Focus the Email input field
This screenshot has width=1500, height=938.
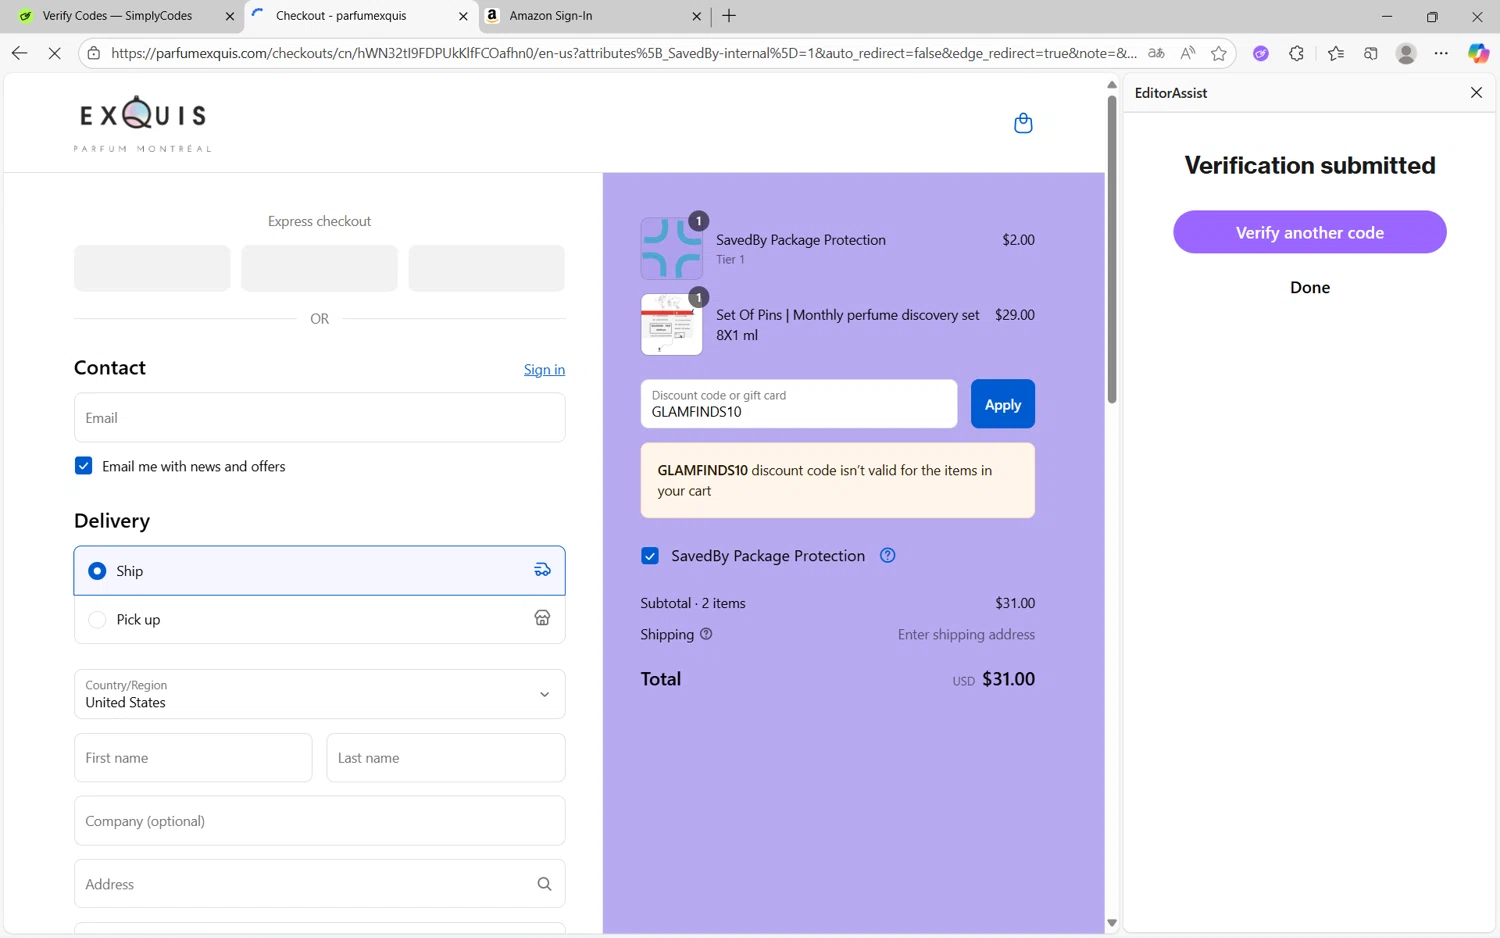point(319,417)
